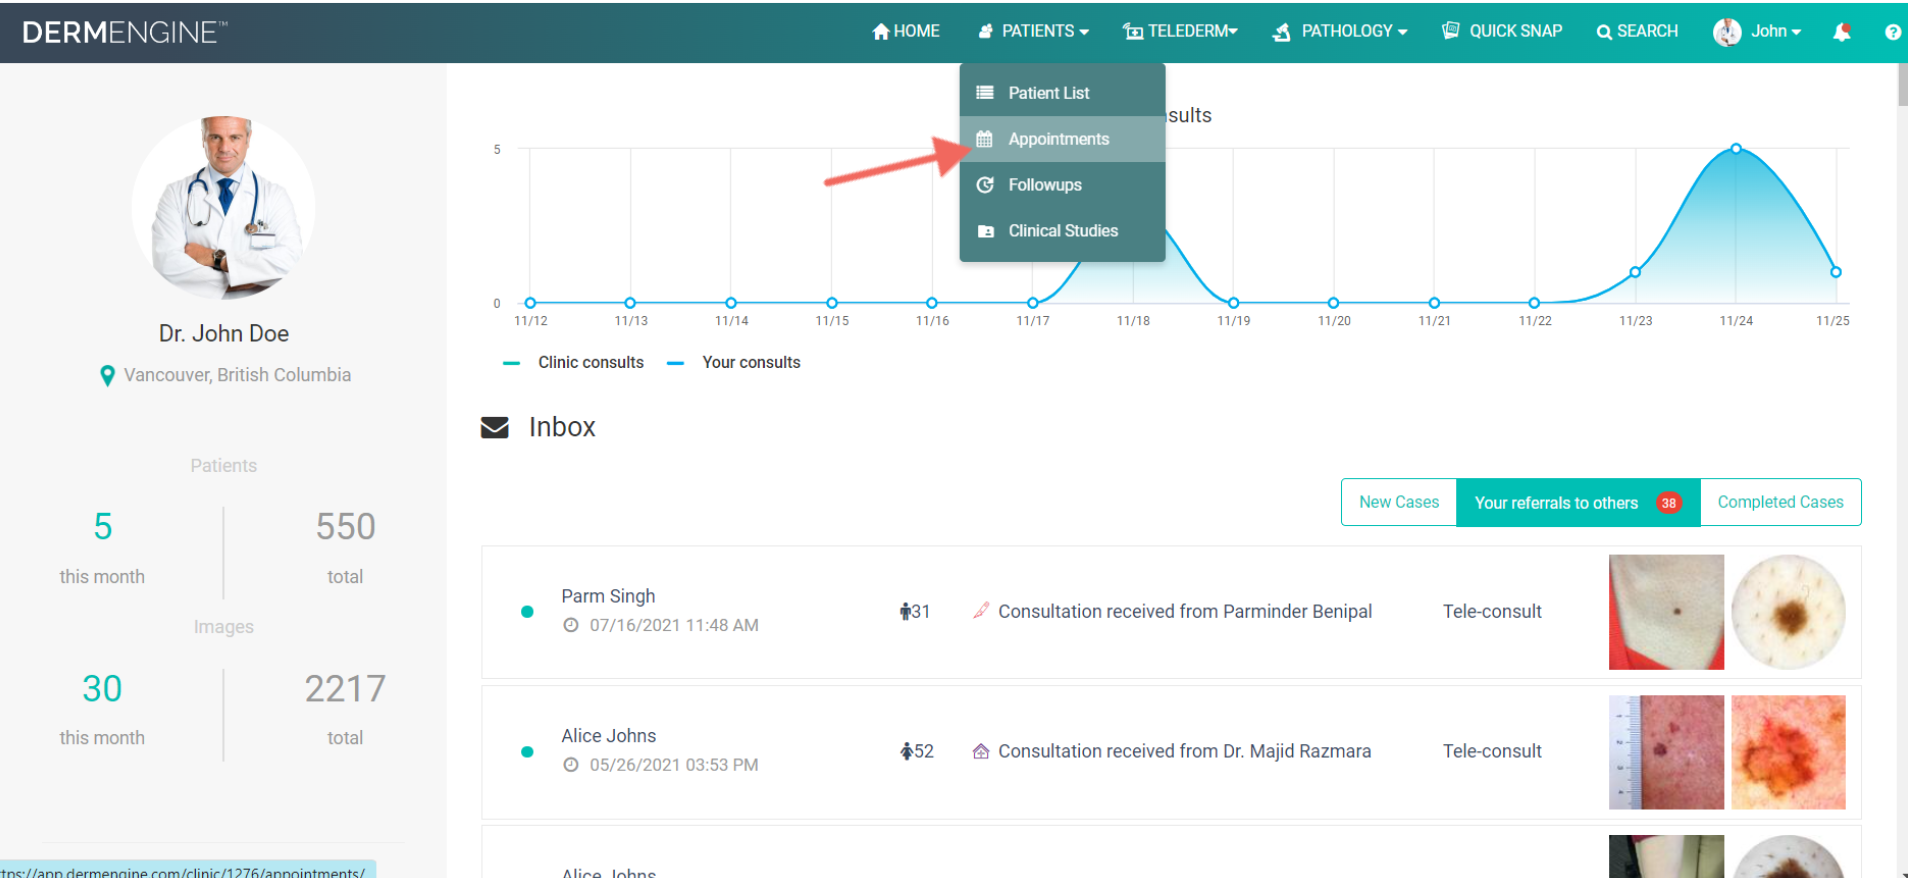Click Dr. John Doe profile photo
This screenshot has width=1908, height=878.
click(224, 207)
